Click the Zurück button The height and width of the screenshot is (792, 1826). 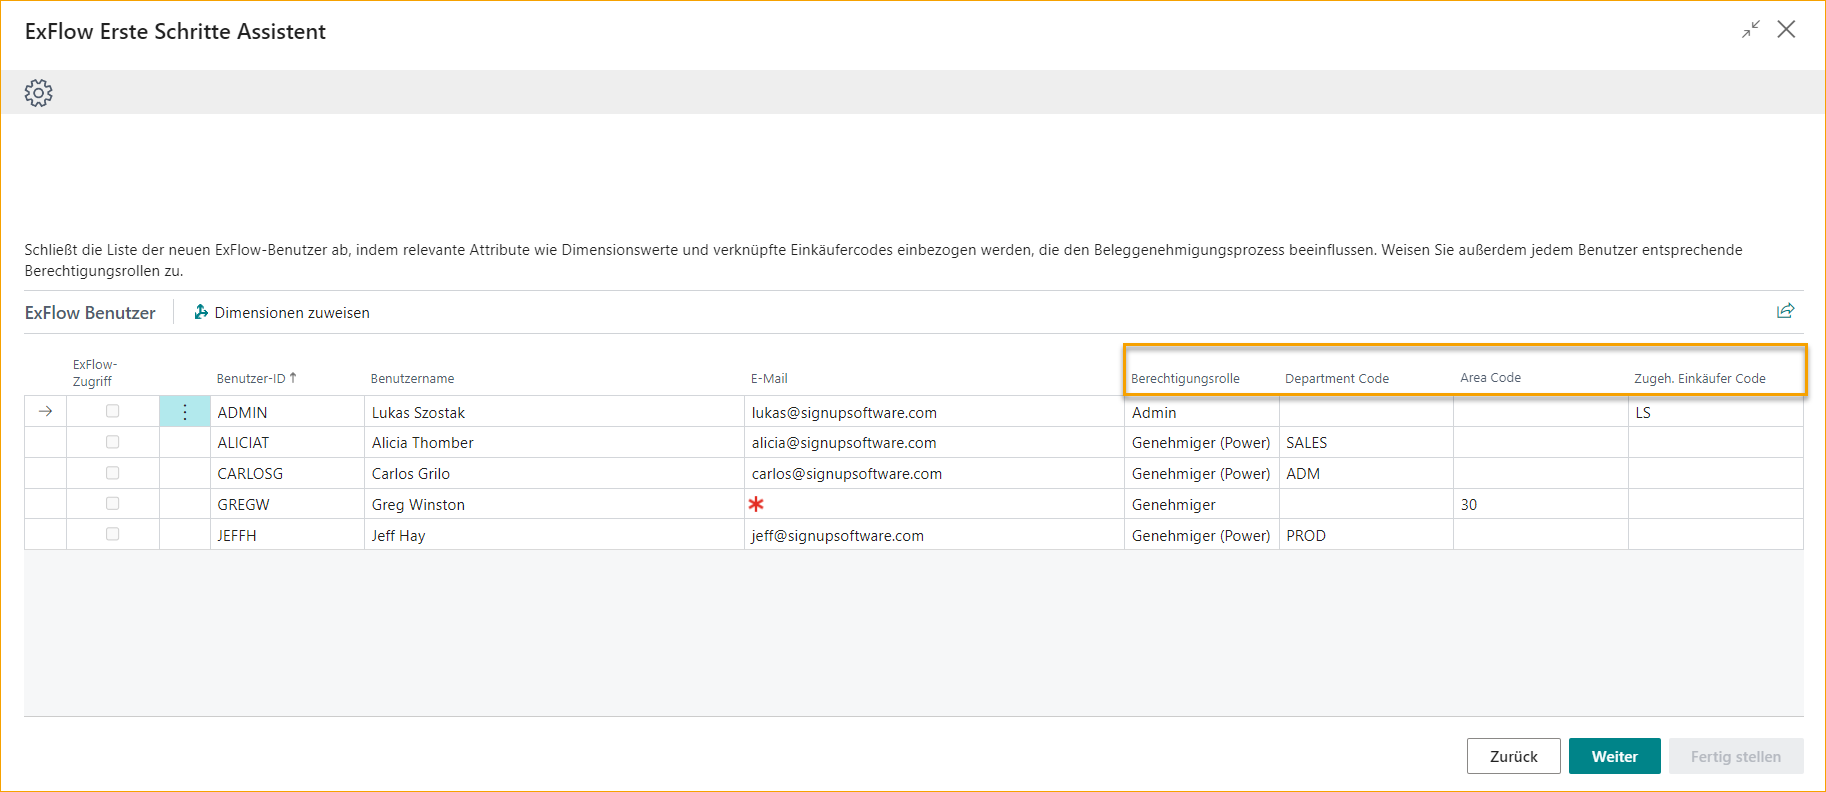[x=1513, y=756]
